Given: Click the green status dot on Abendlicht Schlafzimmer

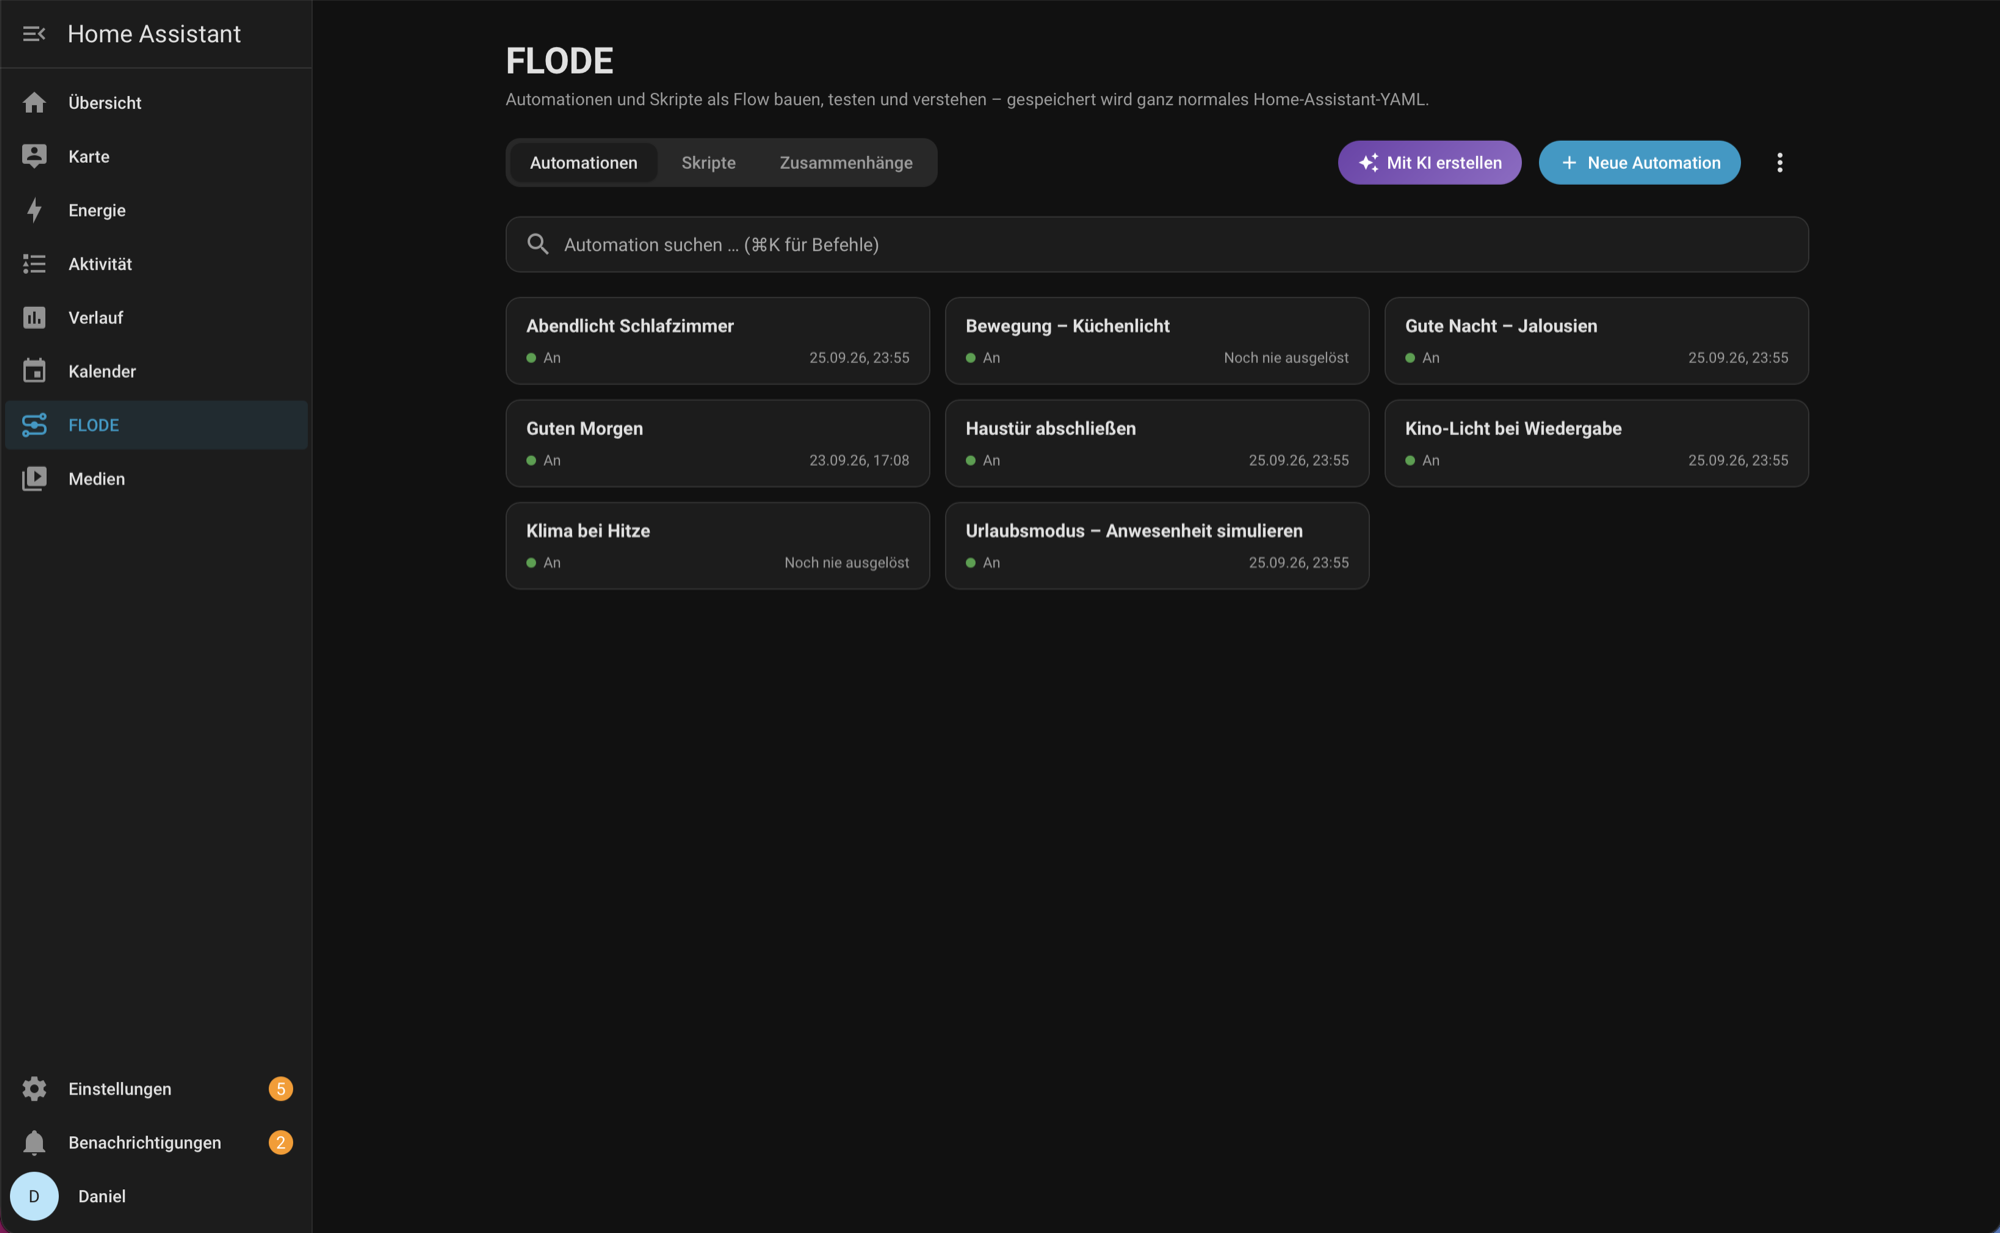Looking at the screenshot, I should [531, 358].
